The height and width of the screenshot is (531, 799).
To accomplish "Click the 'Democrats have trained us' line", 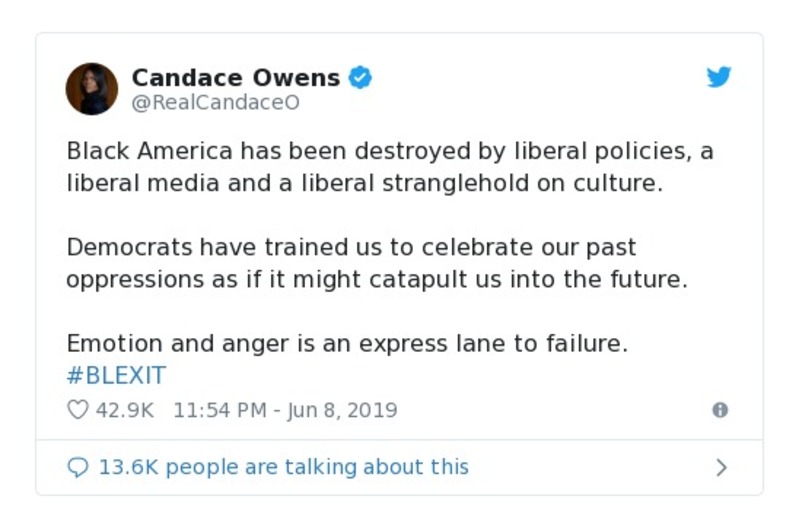I will point(350,246).
